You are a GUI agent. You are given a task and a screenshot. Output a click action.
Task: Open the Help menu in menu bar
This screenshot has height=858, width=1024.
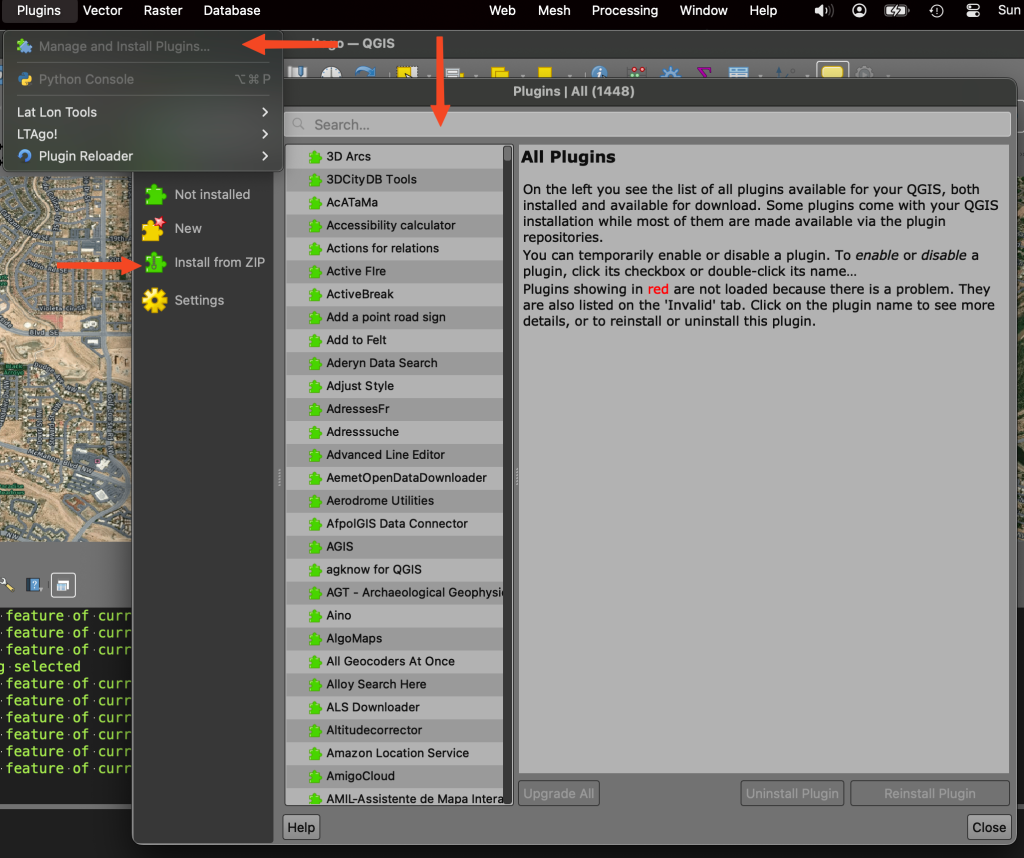pos(763,10)
